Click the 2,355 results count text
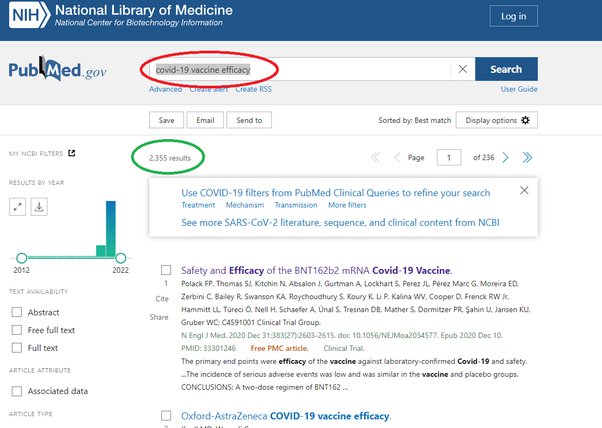The image size is (602, 428). [x=170, y=158]
